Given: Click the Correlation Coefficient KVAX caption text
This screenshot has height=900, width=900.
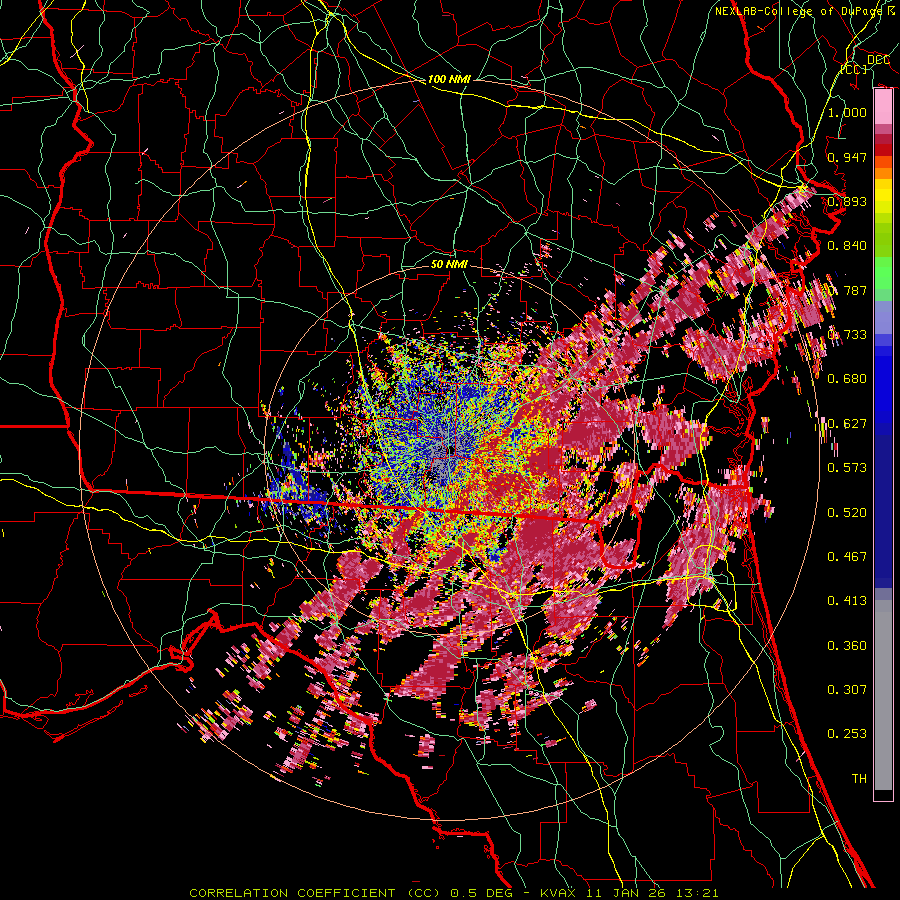Looking at the screenshot, I should tap(454, 893).
